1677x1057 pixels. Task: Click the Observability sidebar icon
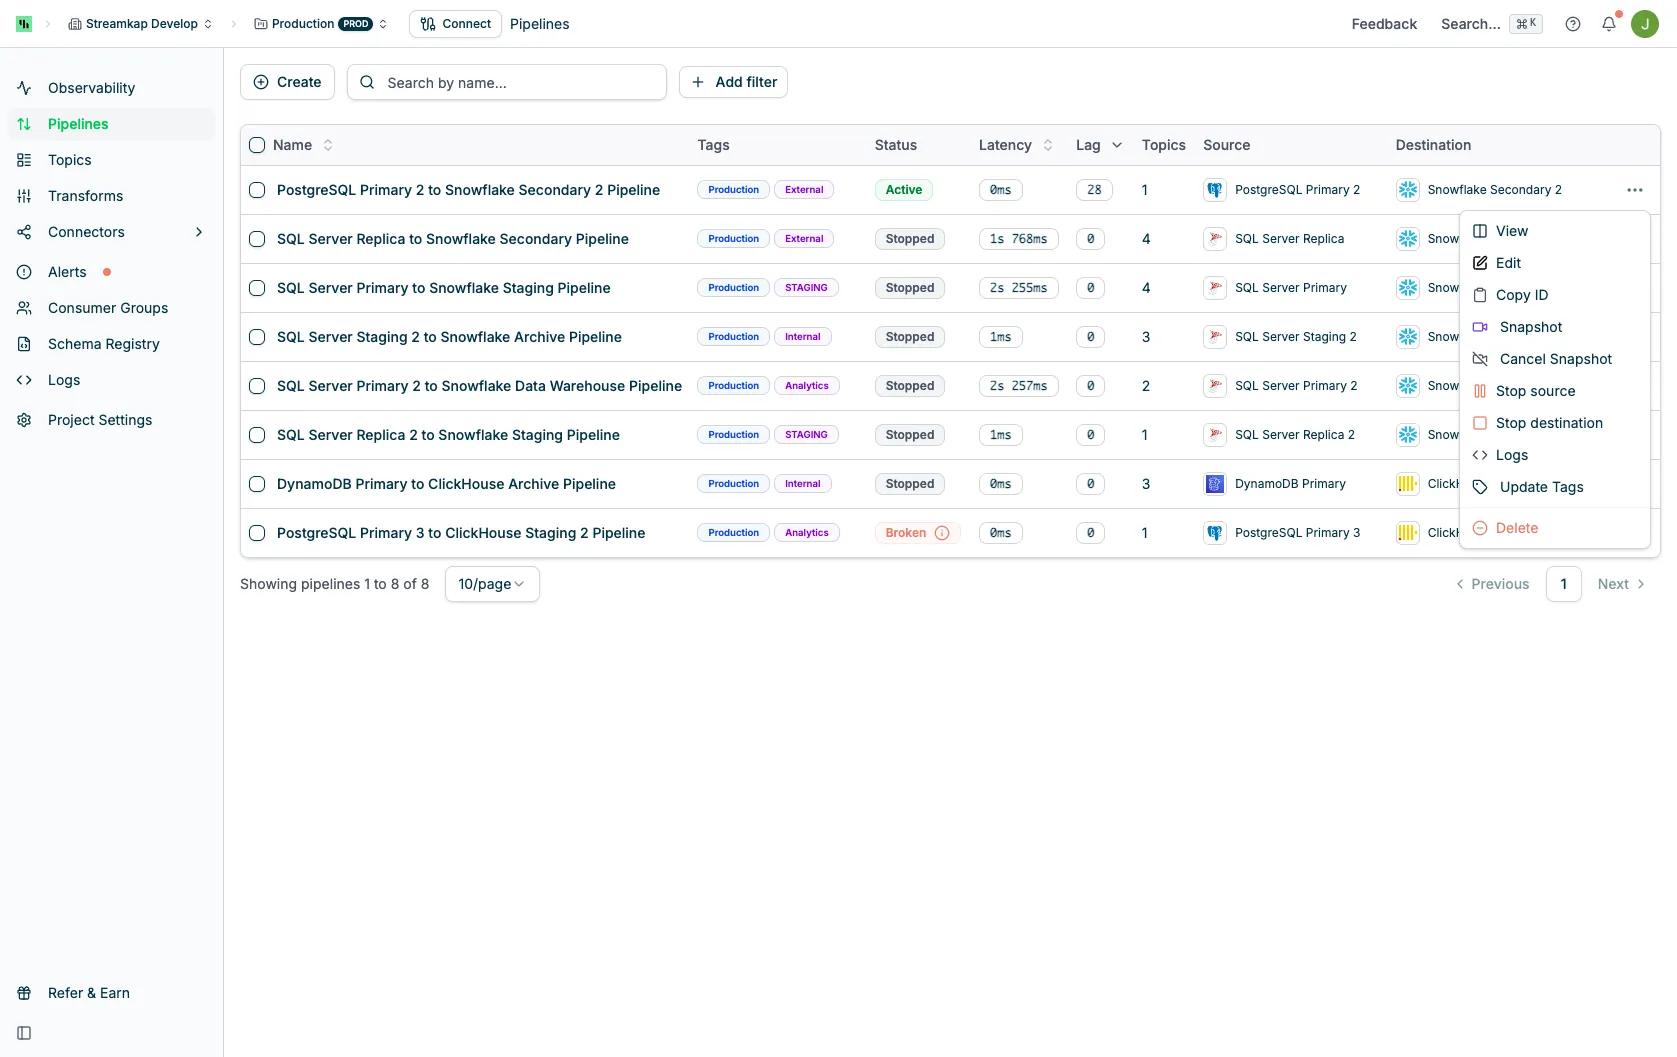click(x=24, y=88)
